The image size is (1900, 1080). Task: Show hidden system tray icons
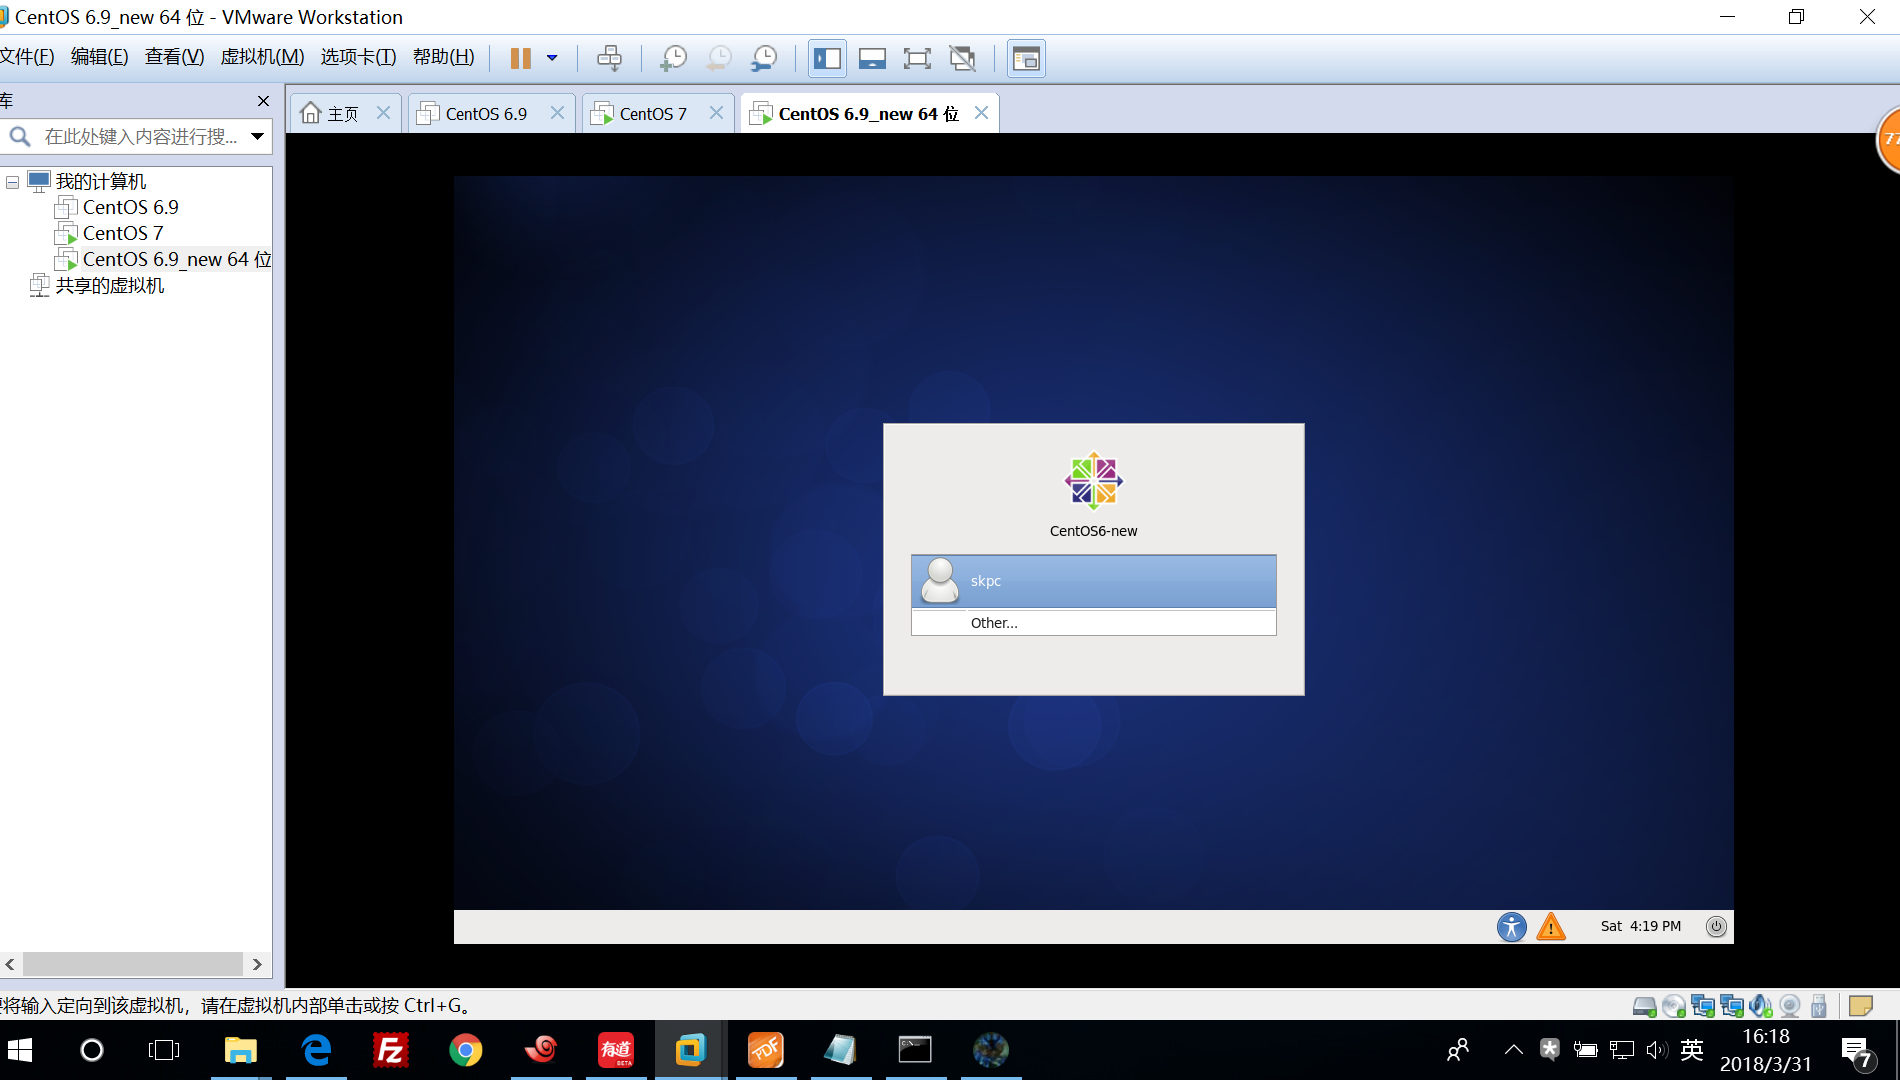[1513, 1049]
